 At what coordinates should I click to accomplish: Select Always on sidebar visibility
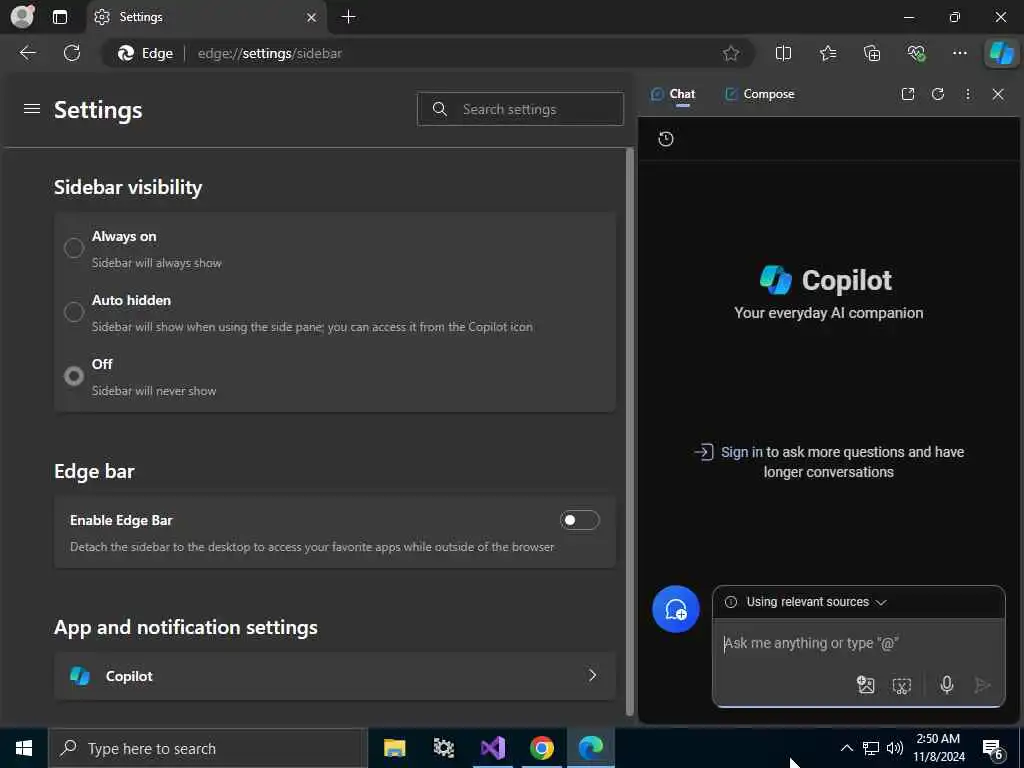74,248
